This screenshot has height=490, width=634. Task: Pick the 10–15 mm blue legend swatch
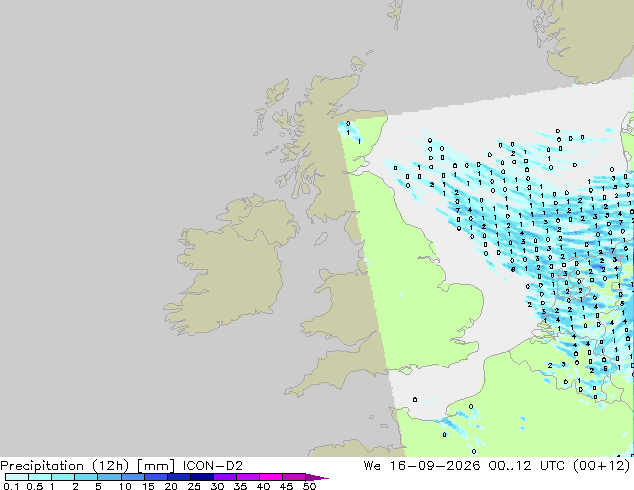[133, 477]
